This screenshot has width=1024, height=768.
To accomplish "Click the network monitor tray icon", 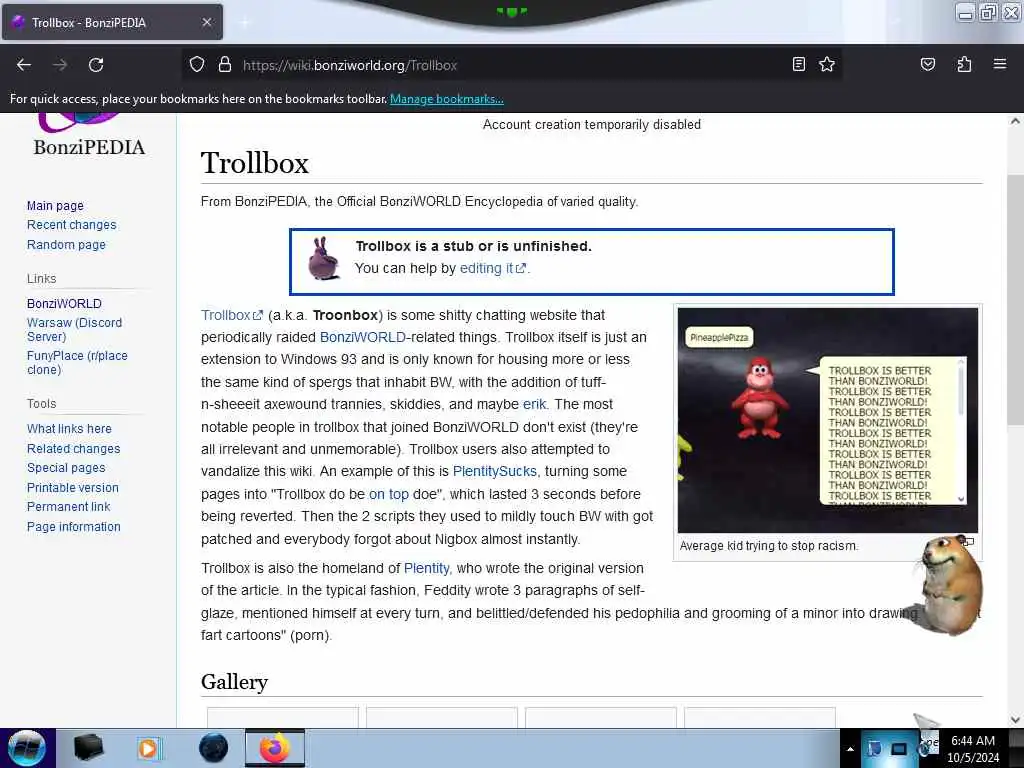I will tap(899, 749).
